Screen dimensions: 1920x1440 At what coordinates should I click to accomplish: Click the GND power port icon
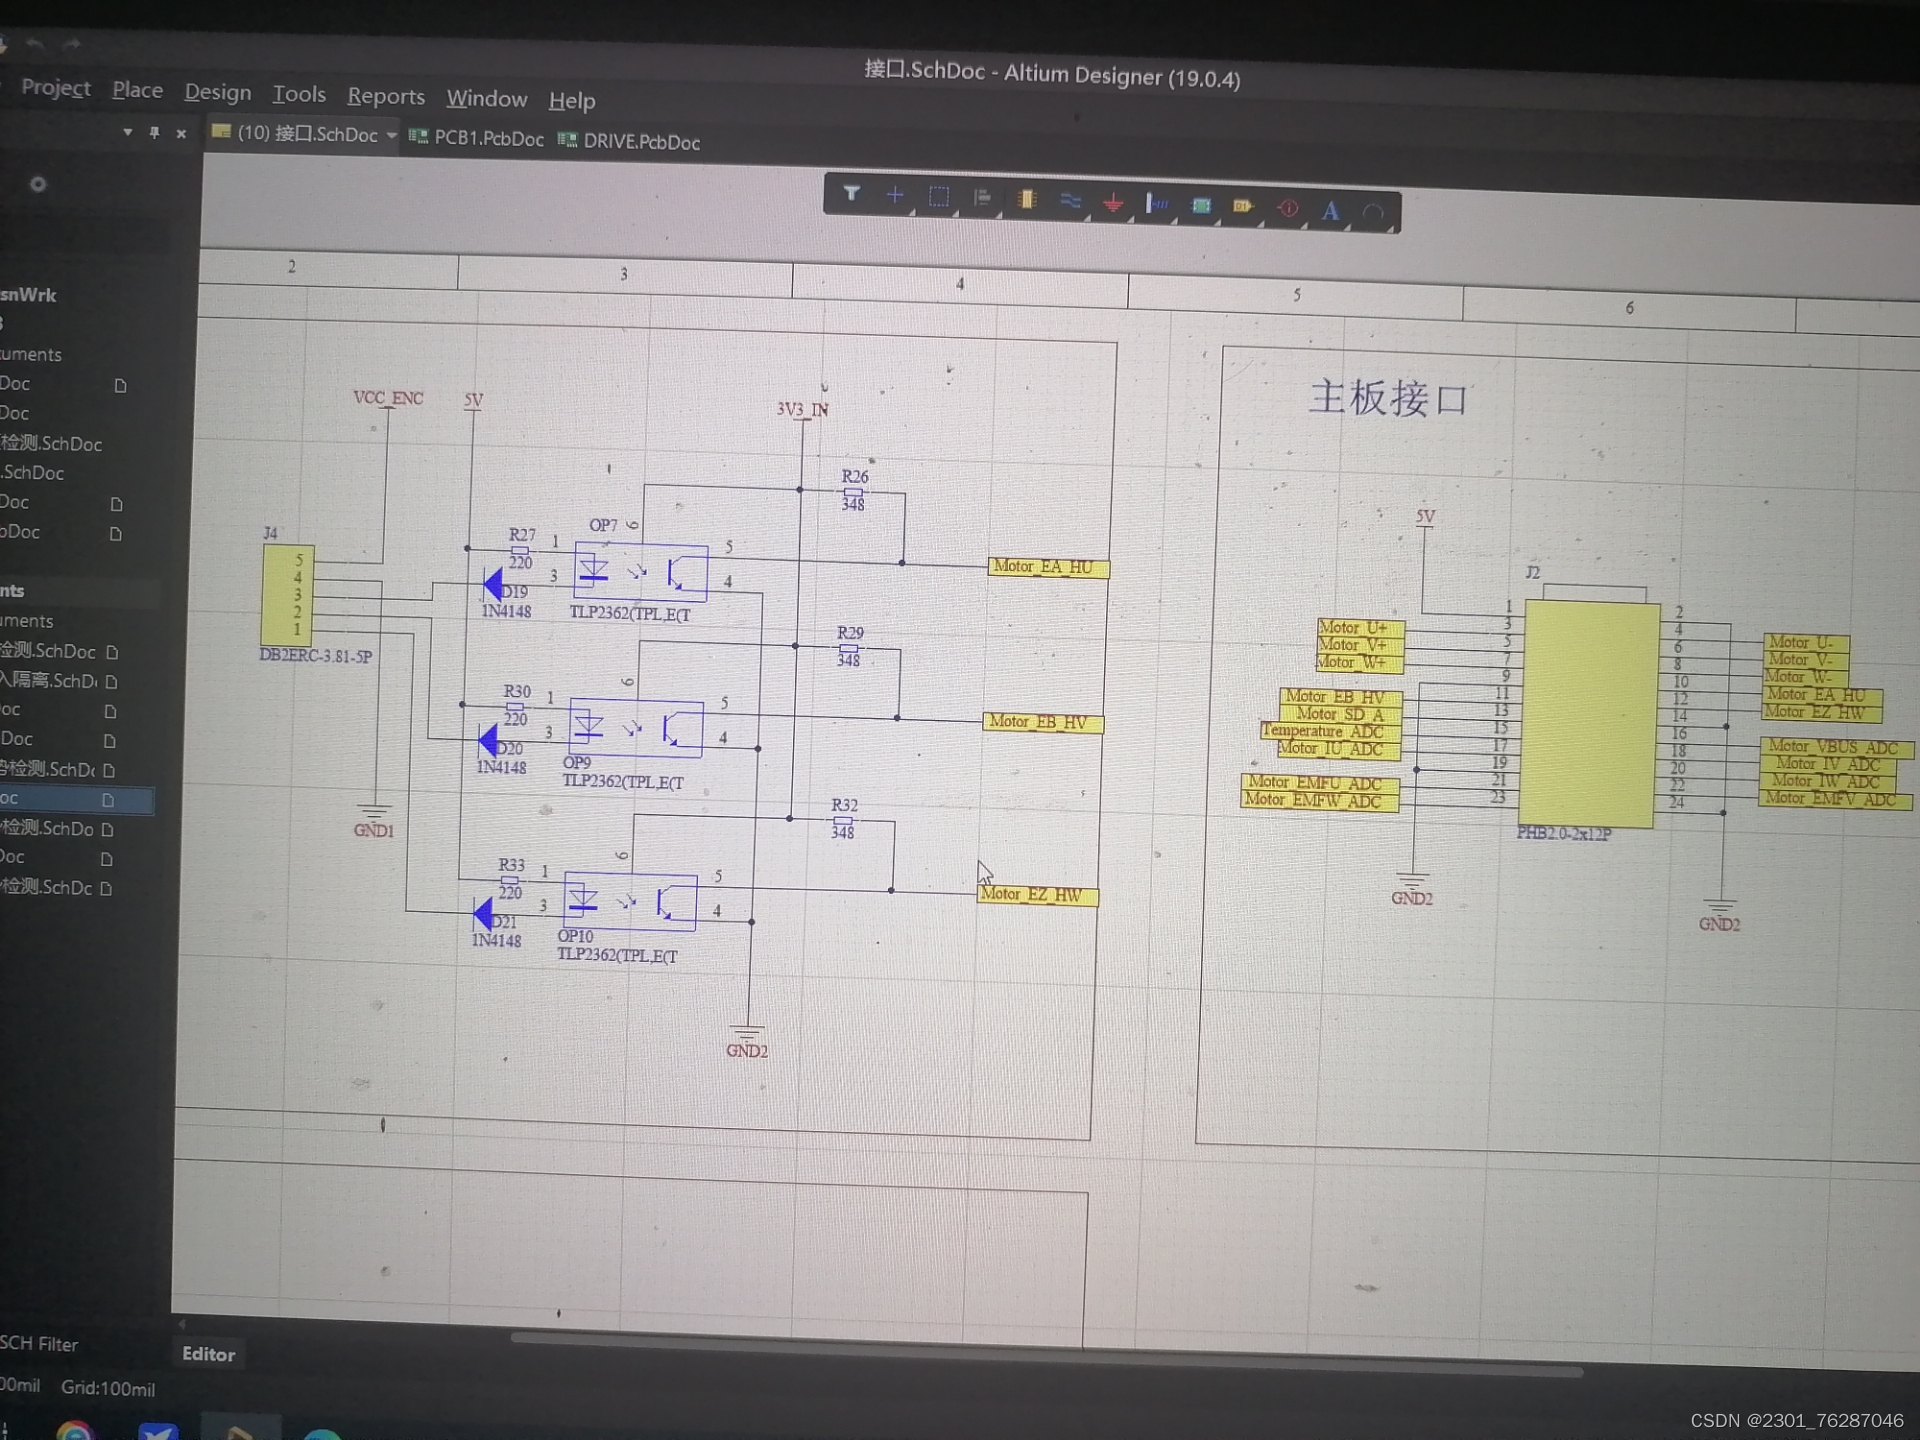(1113, 204)
